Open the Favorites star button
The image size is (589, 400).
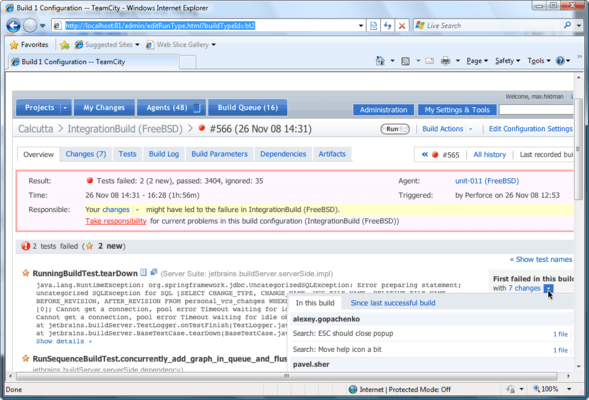coord(29,45)
